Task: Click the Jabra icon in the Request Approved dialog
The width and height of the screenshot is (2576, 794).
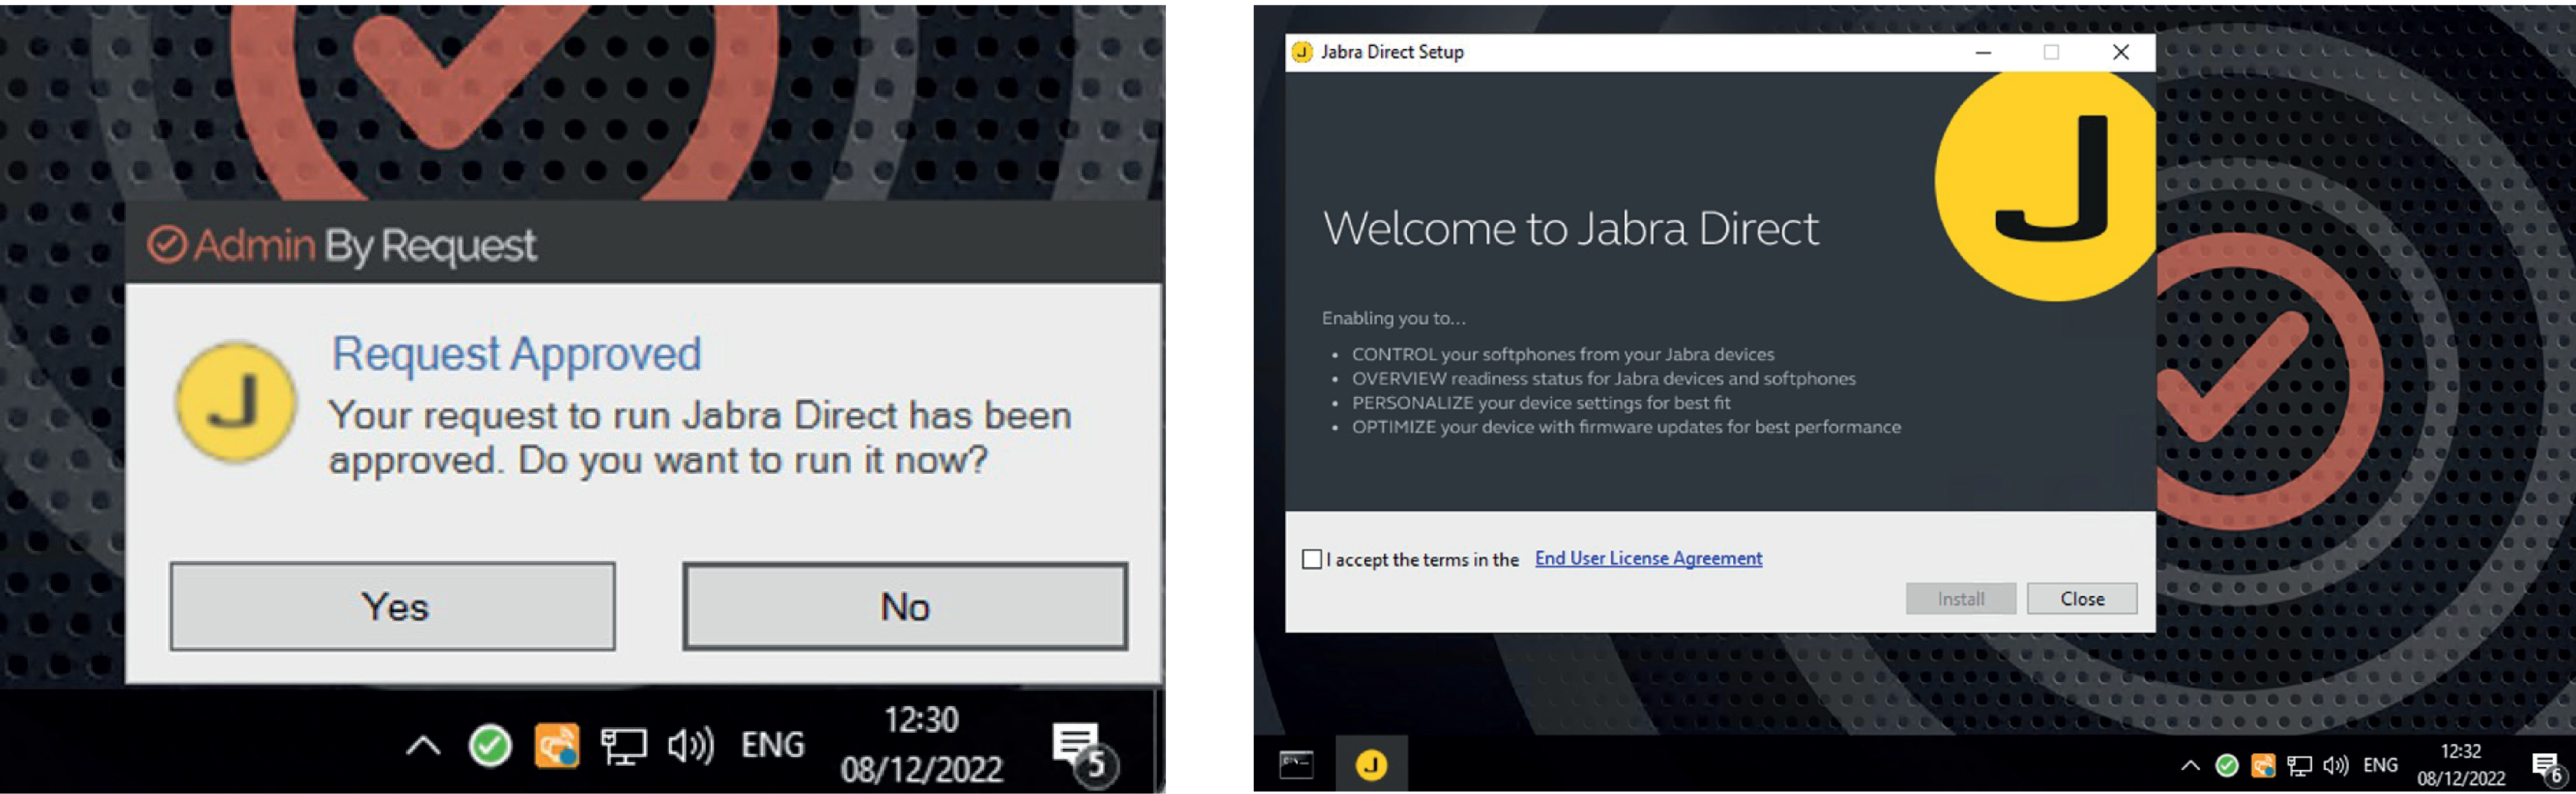Action: [x=236, y=403]
